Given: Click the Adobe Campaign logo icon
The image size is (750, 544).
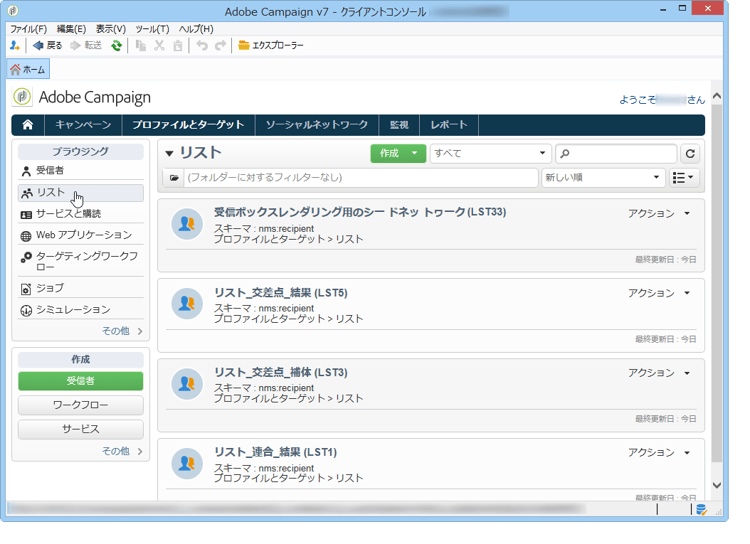Looking at the screenshot, I should click(22, 97).
